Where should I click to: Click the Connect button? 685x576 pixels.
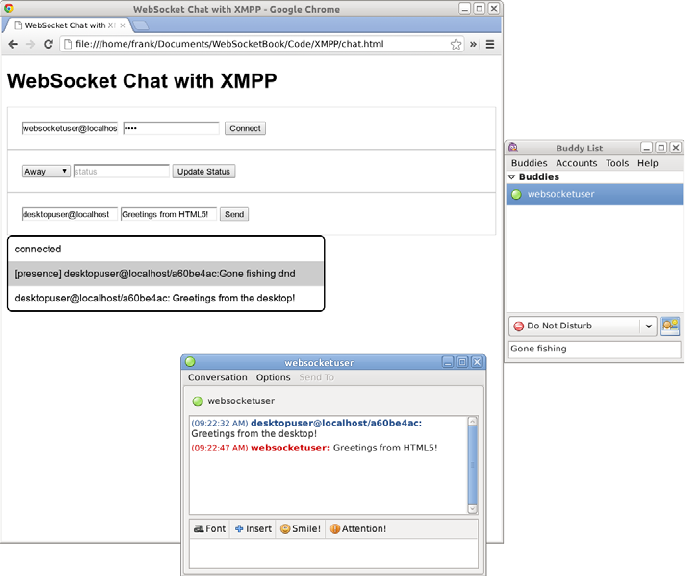245,128
